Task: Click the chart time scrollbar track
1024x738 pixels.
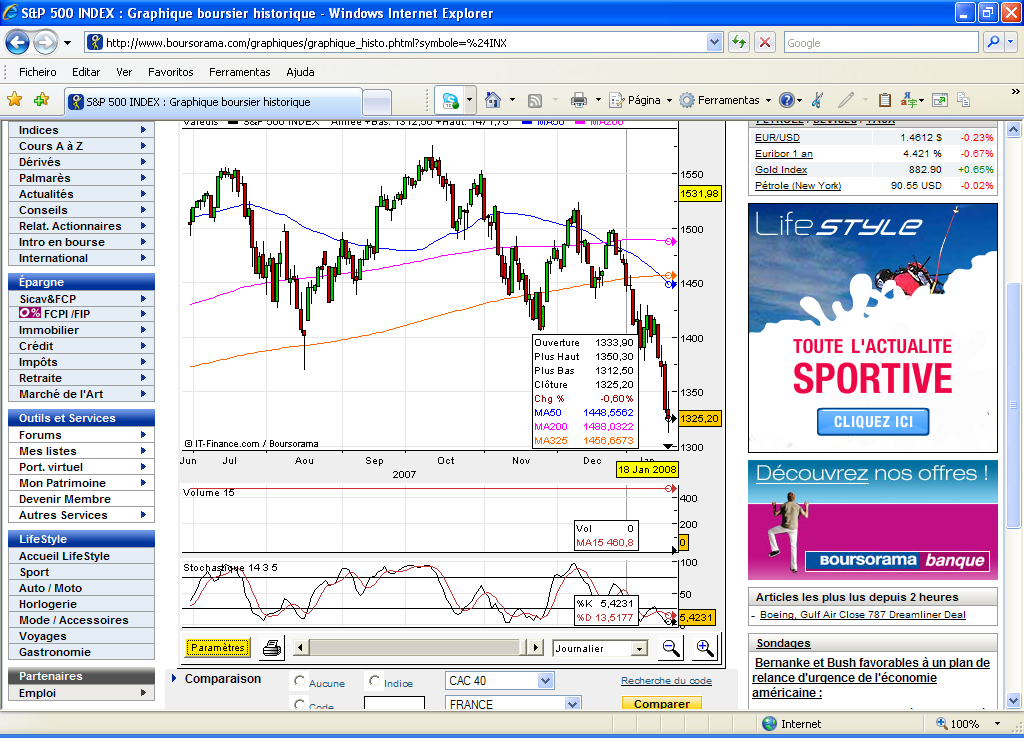Action: 415,648
